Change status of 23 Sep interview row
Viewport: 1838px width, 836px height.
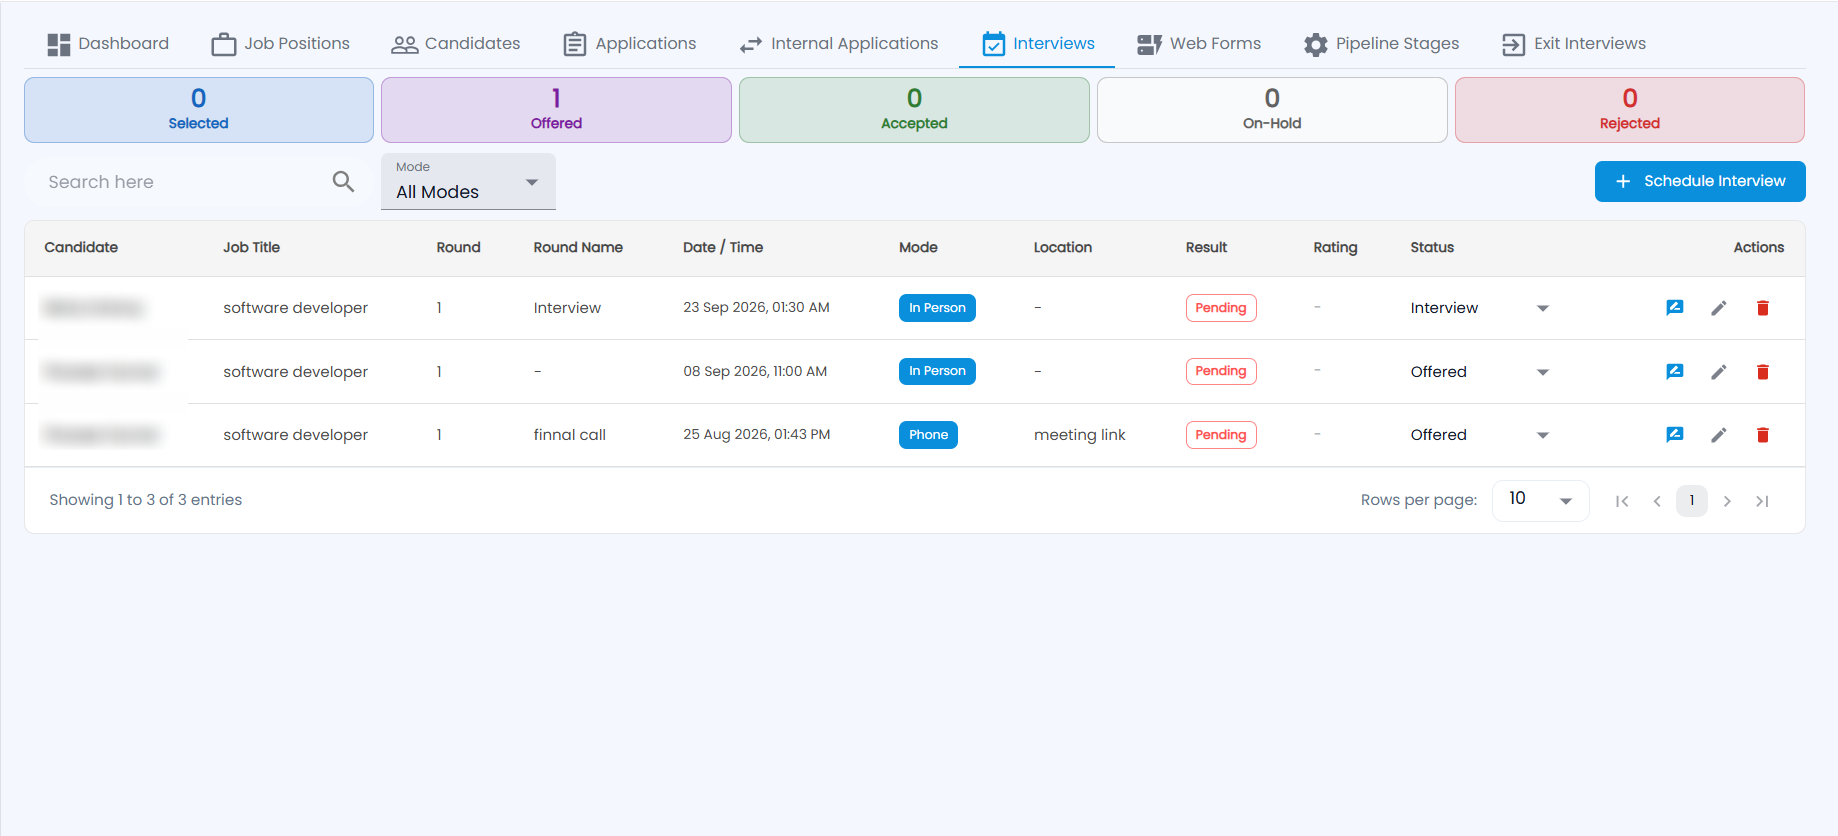(x=1480, y=308)
